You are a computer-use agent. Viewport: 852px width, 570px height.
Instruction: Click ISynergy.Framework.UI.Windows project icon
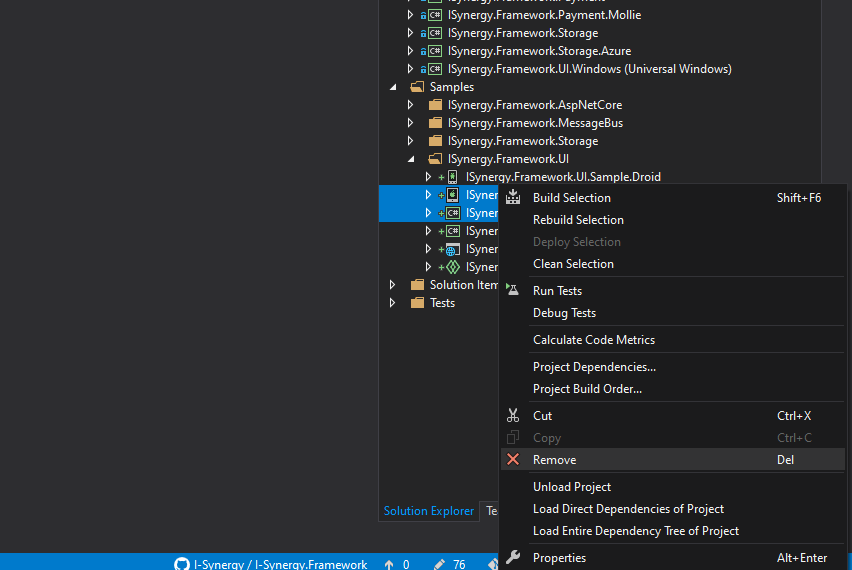(x=435, y=69)
